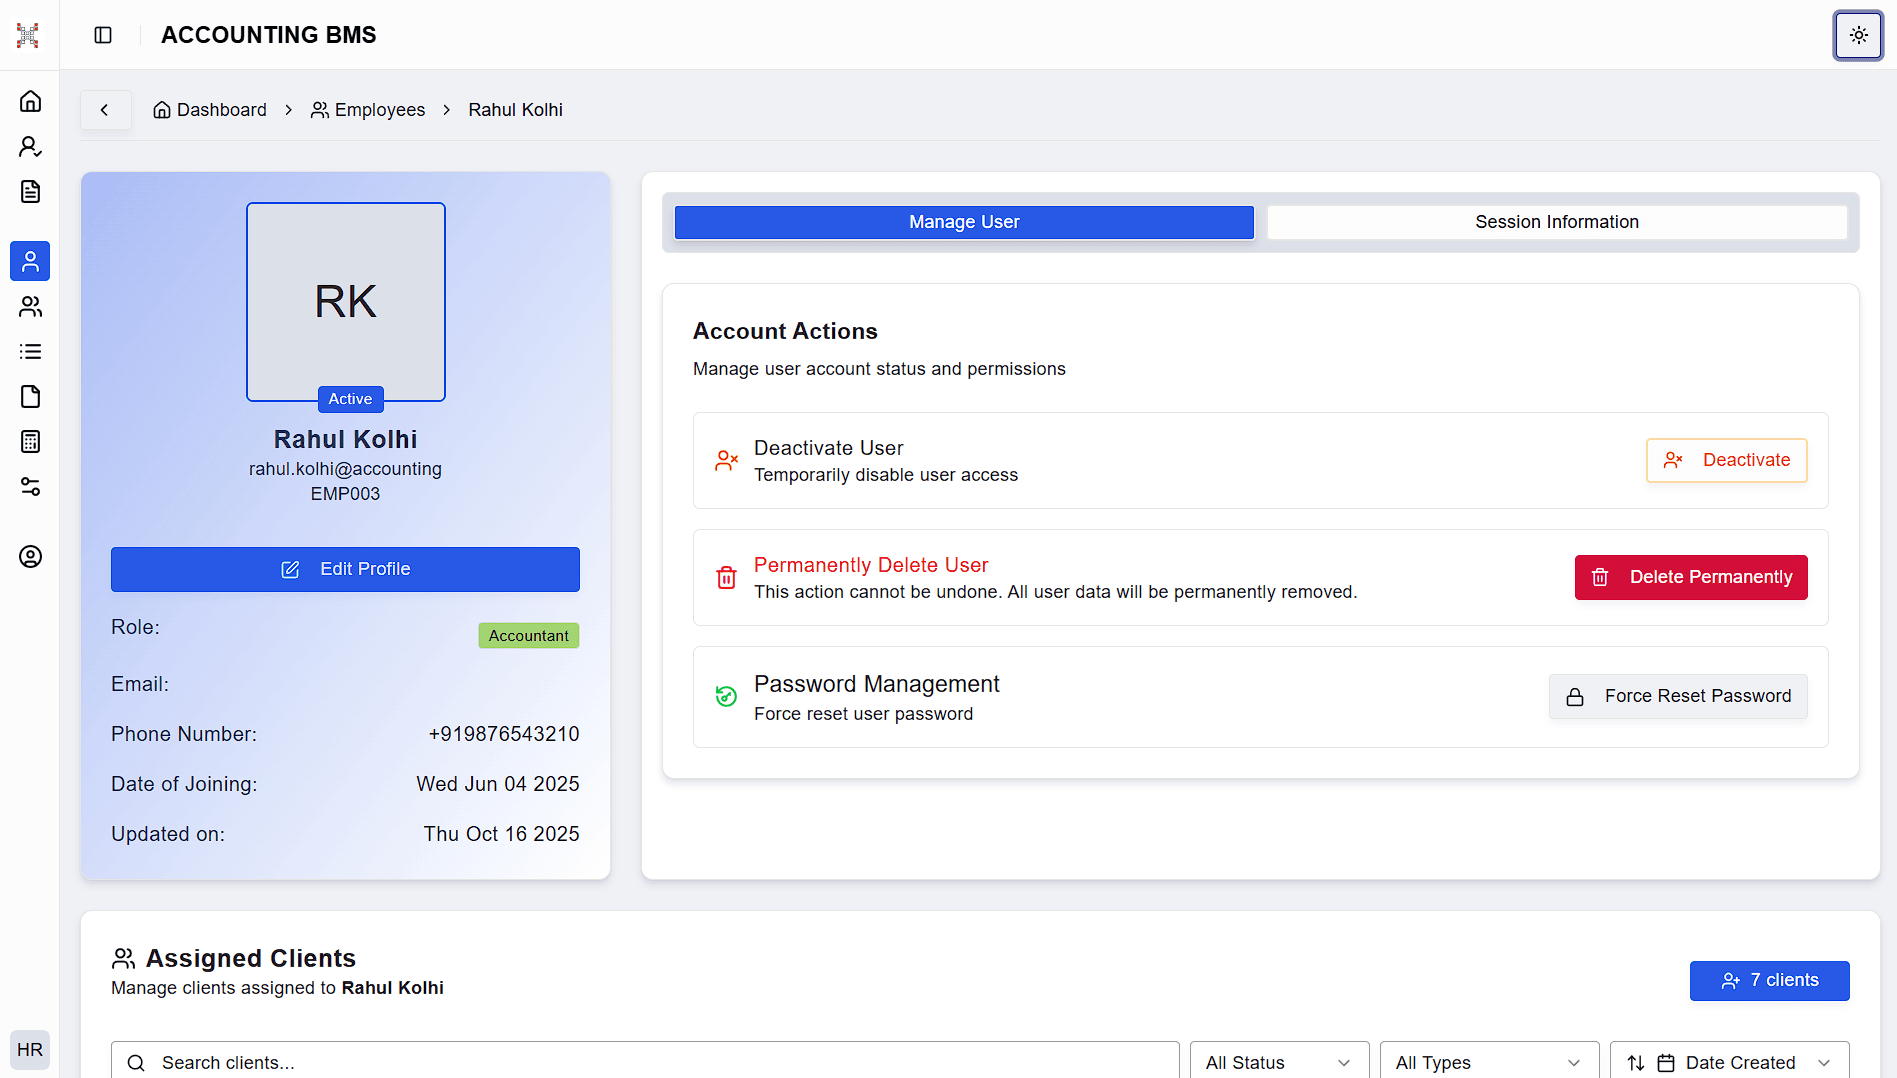This screenshot has height=1078, width=1897.
Task: Select the Calculator tool in the sidebar
Action: (x=30, y=441)
